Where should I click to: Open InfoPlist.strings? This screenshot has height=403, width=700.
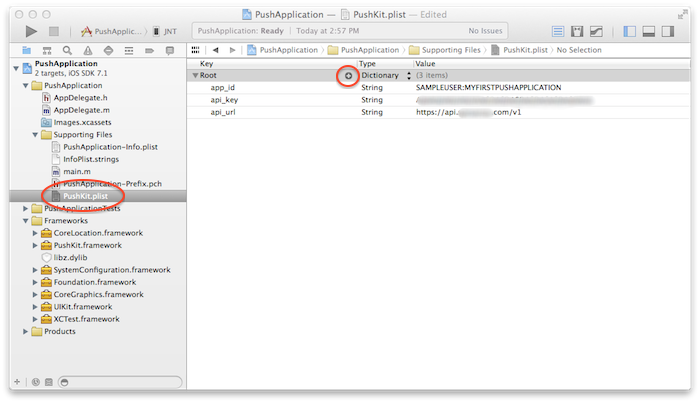click(91, 159)
